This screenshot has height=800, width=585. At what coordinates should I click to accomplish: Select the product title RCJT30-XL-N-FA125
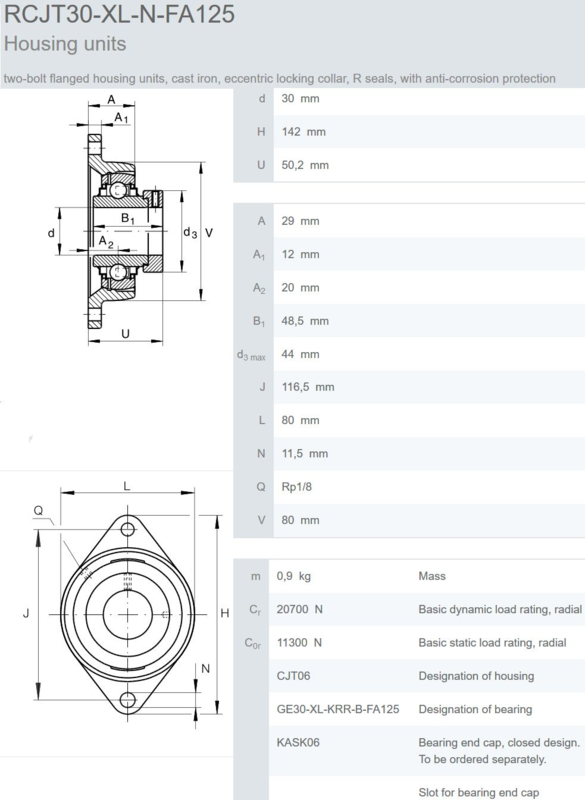pyautogui.click(x=119, y=13)
